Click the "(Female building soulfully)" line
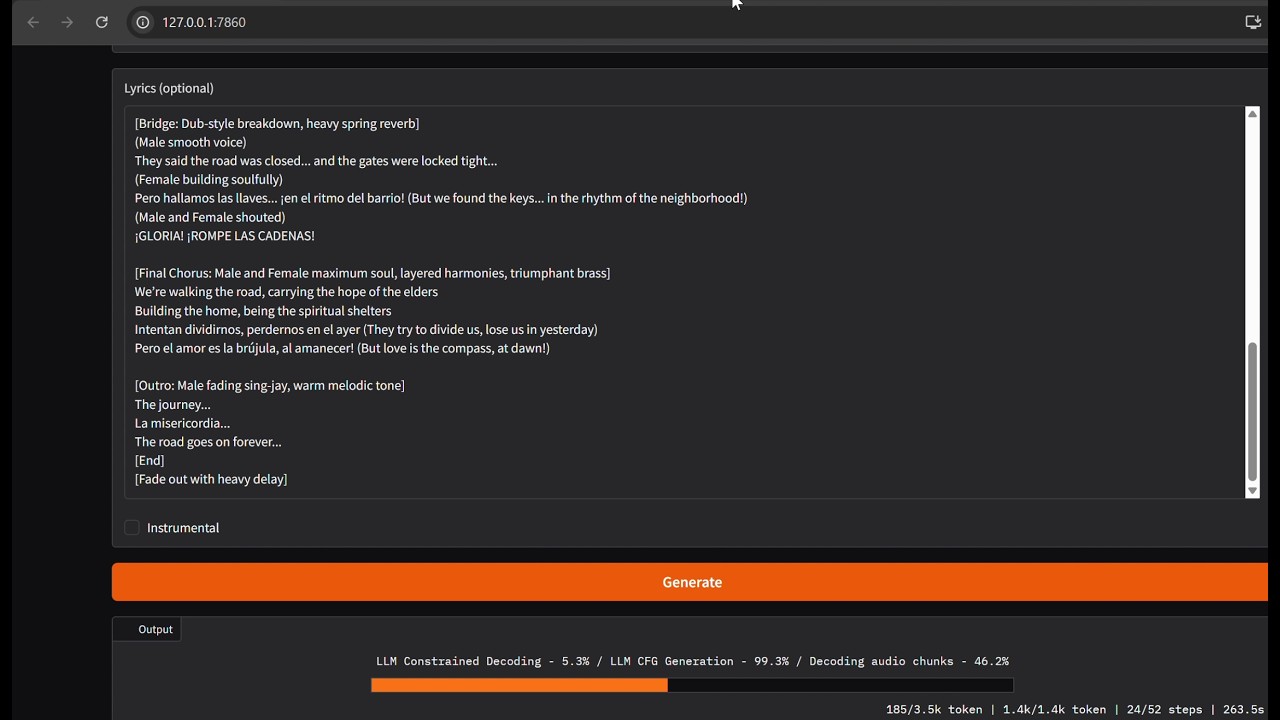 click(x=209, y=180)
